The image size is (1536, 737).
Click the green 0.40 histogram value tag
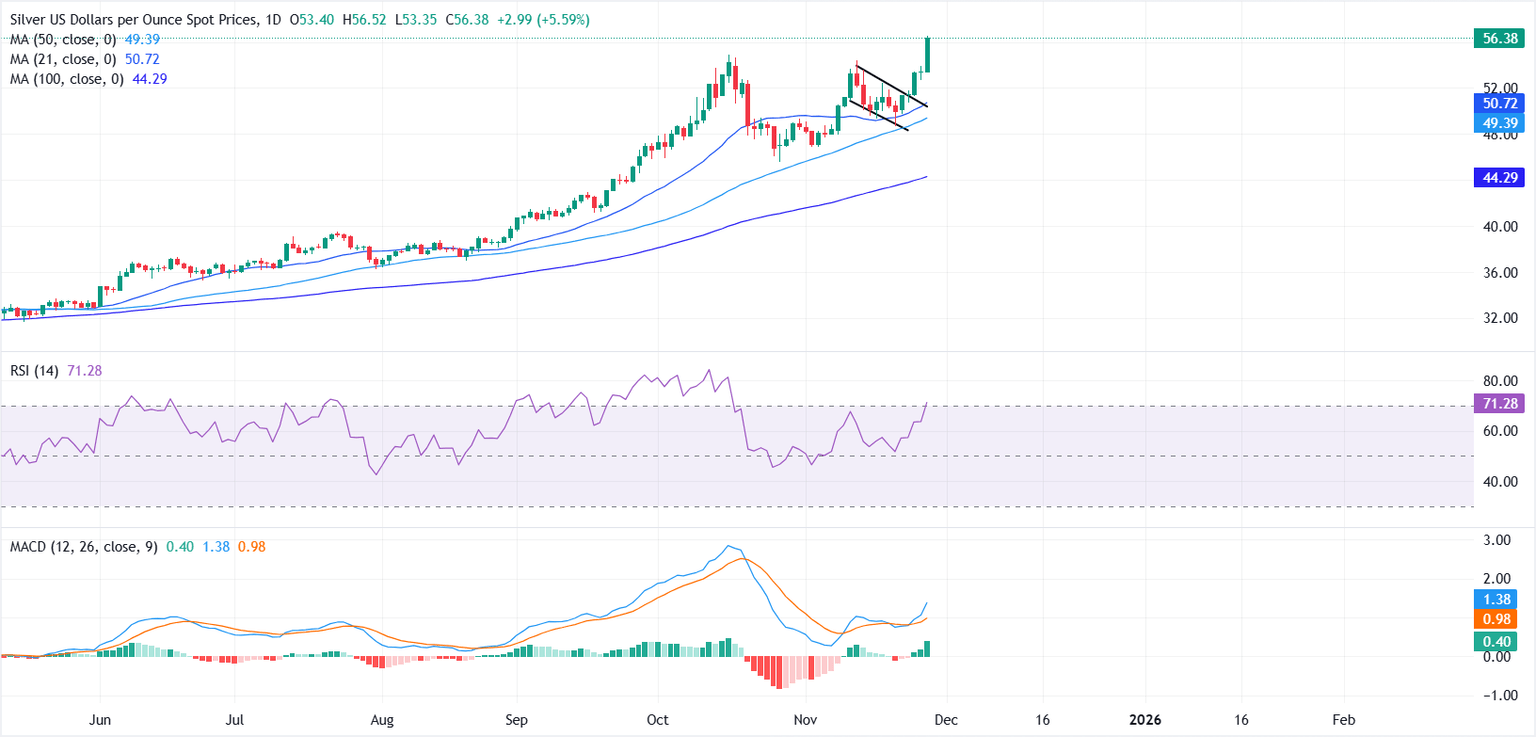pos(1503,641)
